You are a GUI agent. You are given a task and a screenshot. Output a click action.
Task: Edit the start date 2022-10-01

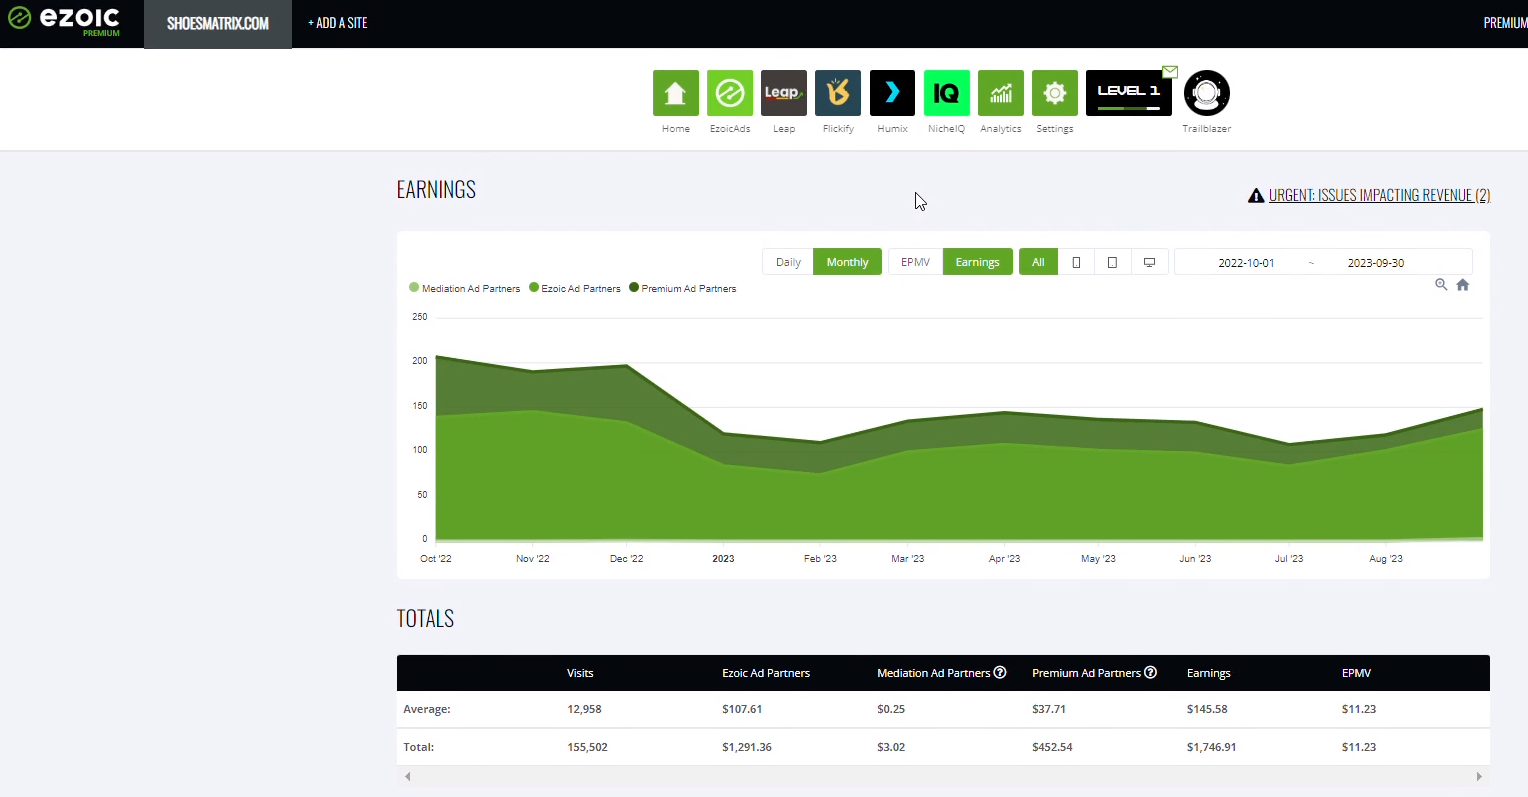1246,263
